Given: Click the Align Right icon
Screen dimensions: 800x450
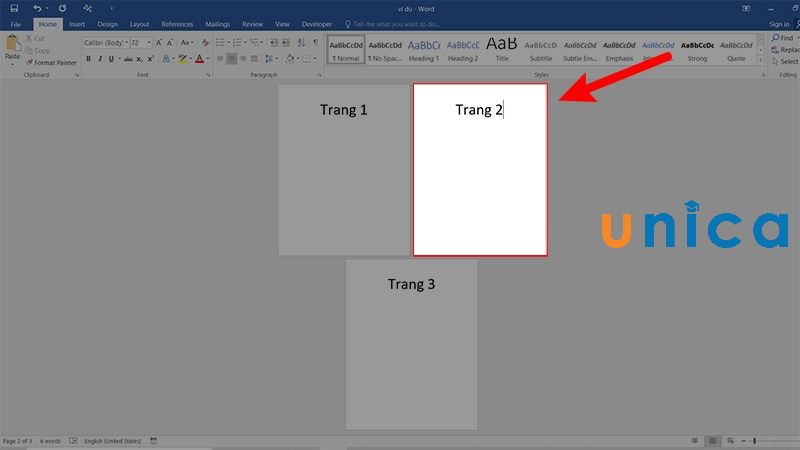Looking at the screenshot, I should [x=243, y=59].
